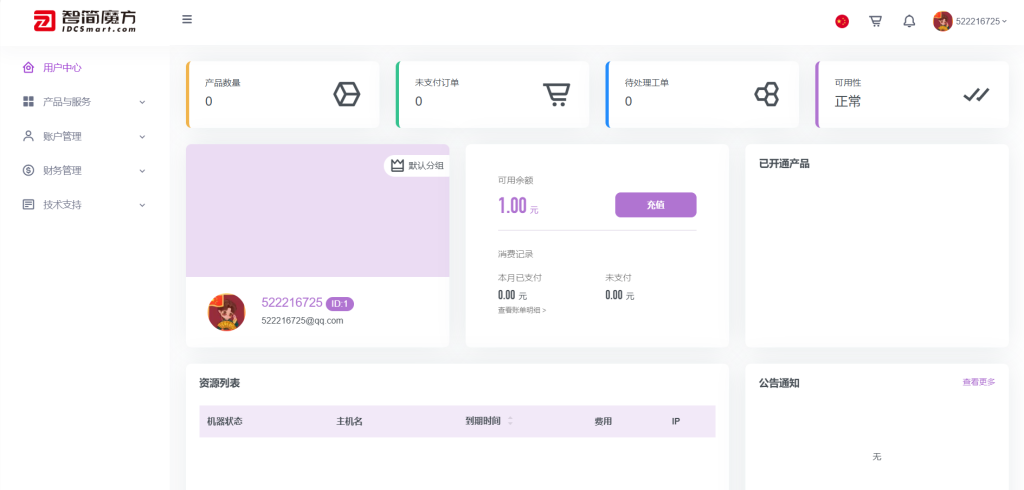The image size is (1024, 490).
Task: Click the 产品数量 label
Action: coord(223,83)
